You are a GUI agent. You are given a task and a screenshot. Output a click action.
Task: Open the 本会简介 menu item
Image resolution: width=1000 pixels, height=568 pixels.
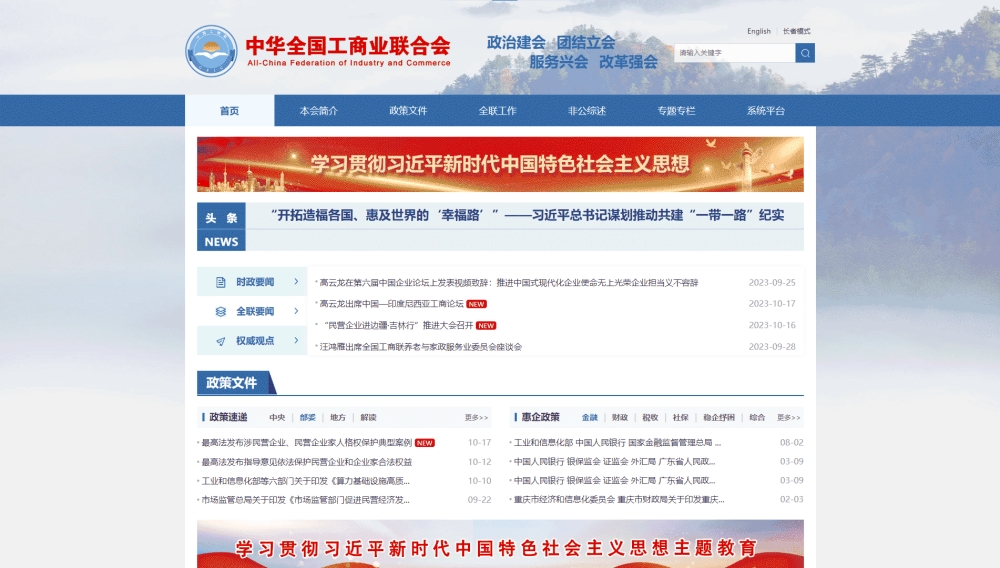[319, 110]
